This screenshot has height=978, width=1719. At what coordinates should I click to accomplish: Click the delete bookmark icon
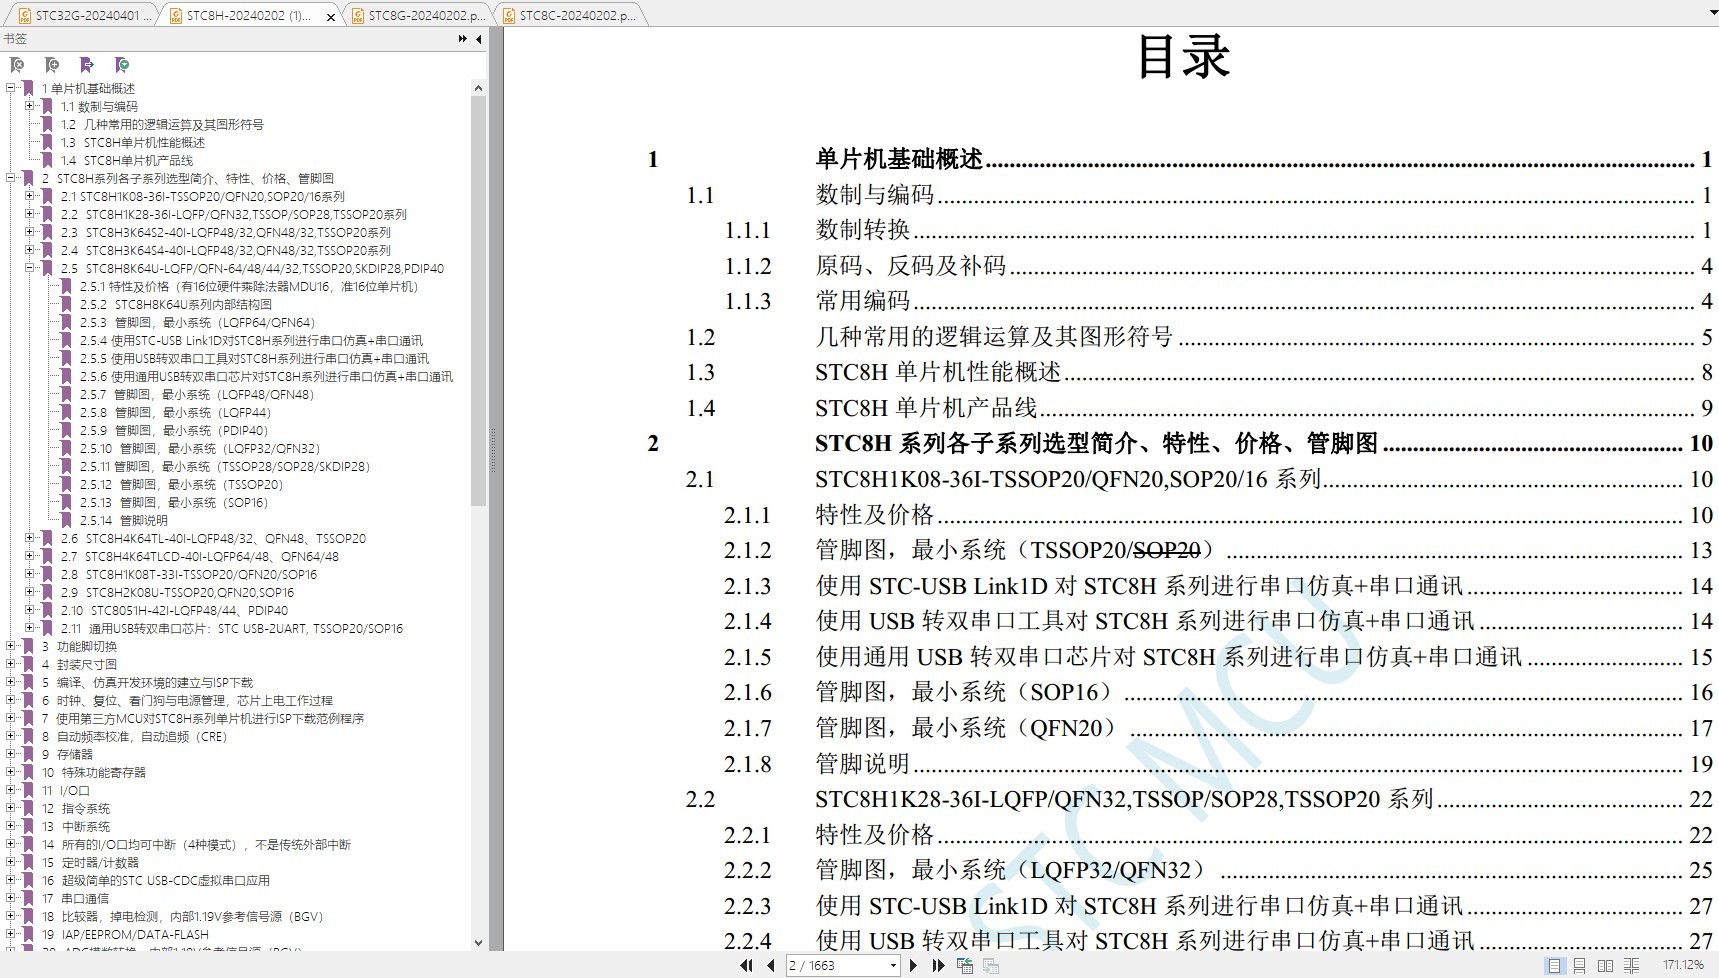click(x=17, y=65)
